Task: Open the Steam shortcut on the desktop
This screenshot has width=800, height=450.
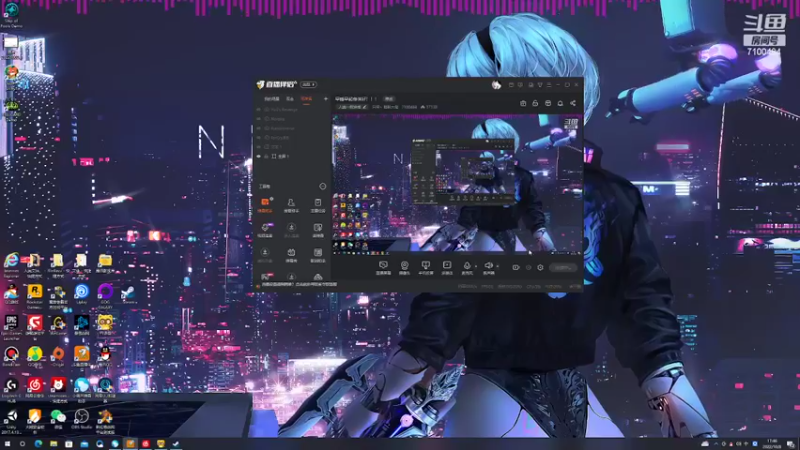Action: (x=128, y=294)
